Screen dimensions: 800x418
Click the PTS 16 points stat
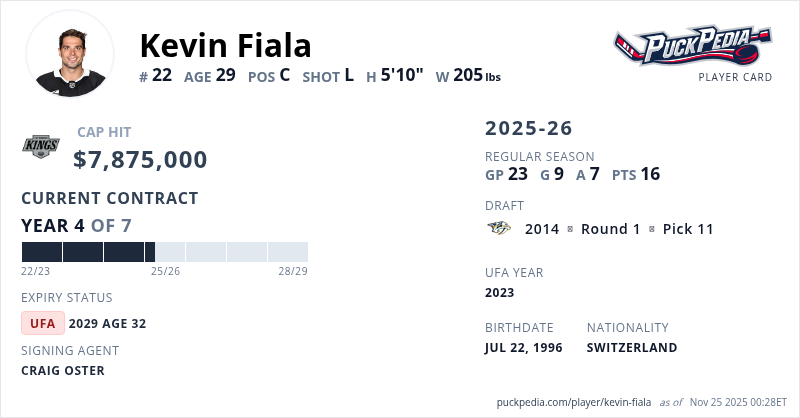pos(636,174)
